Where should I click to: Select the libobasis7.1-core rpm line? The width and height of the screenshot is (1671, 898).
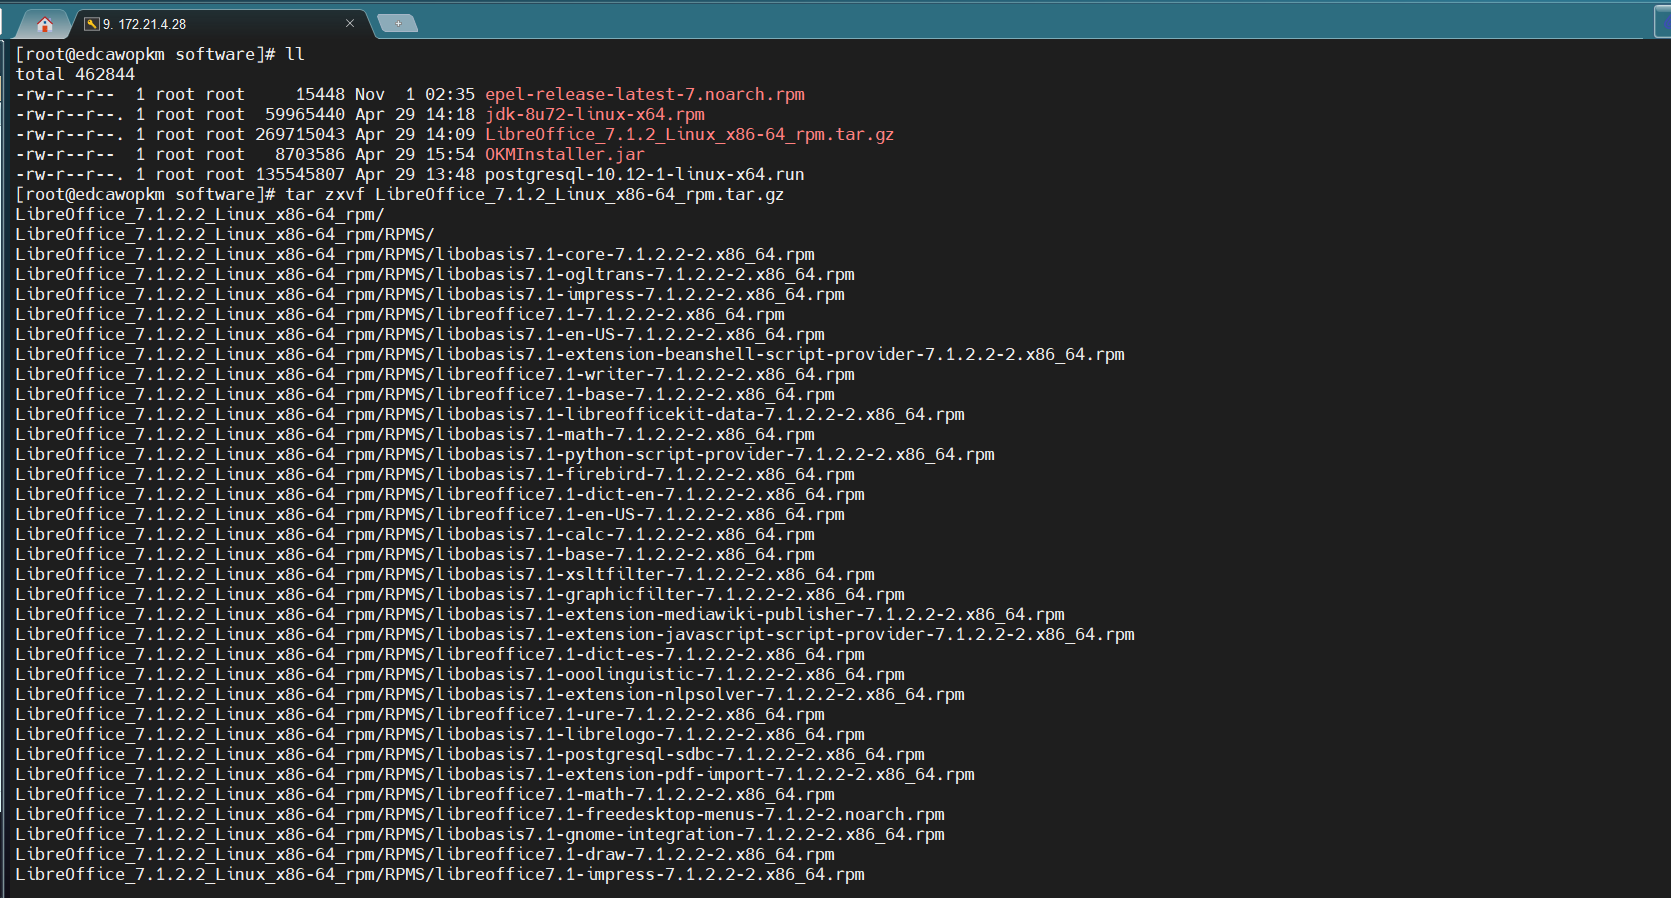[415, 254]
